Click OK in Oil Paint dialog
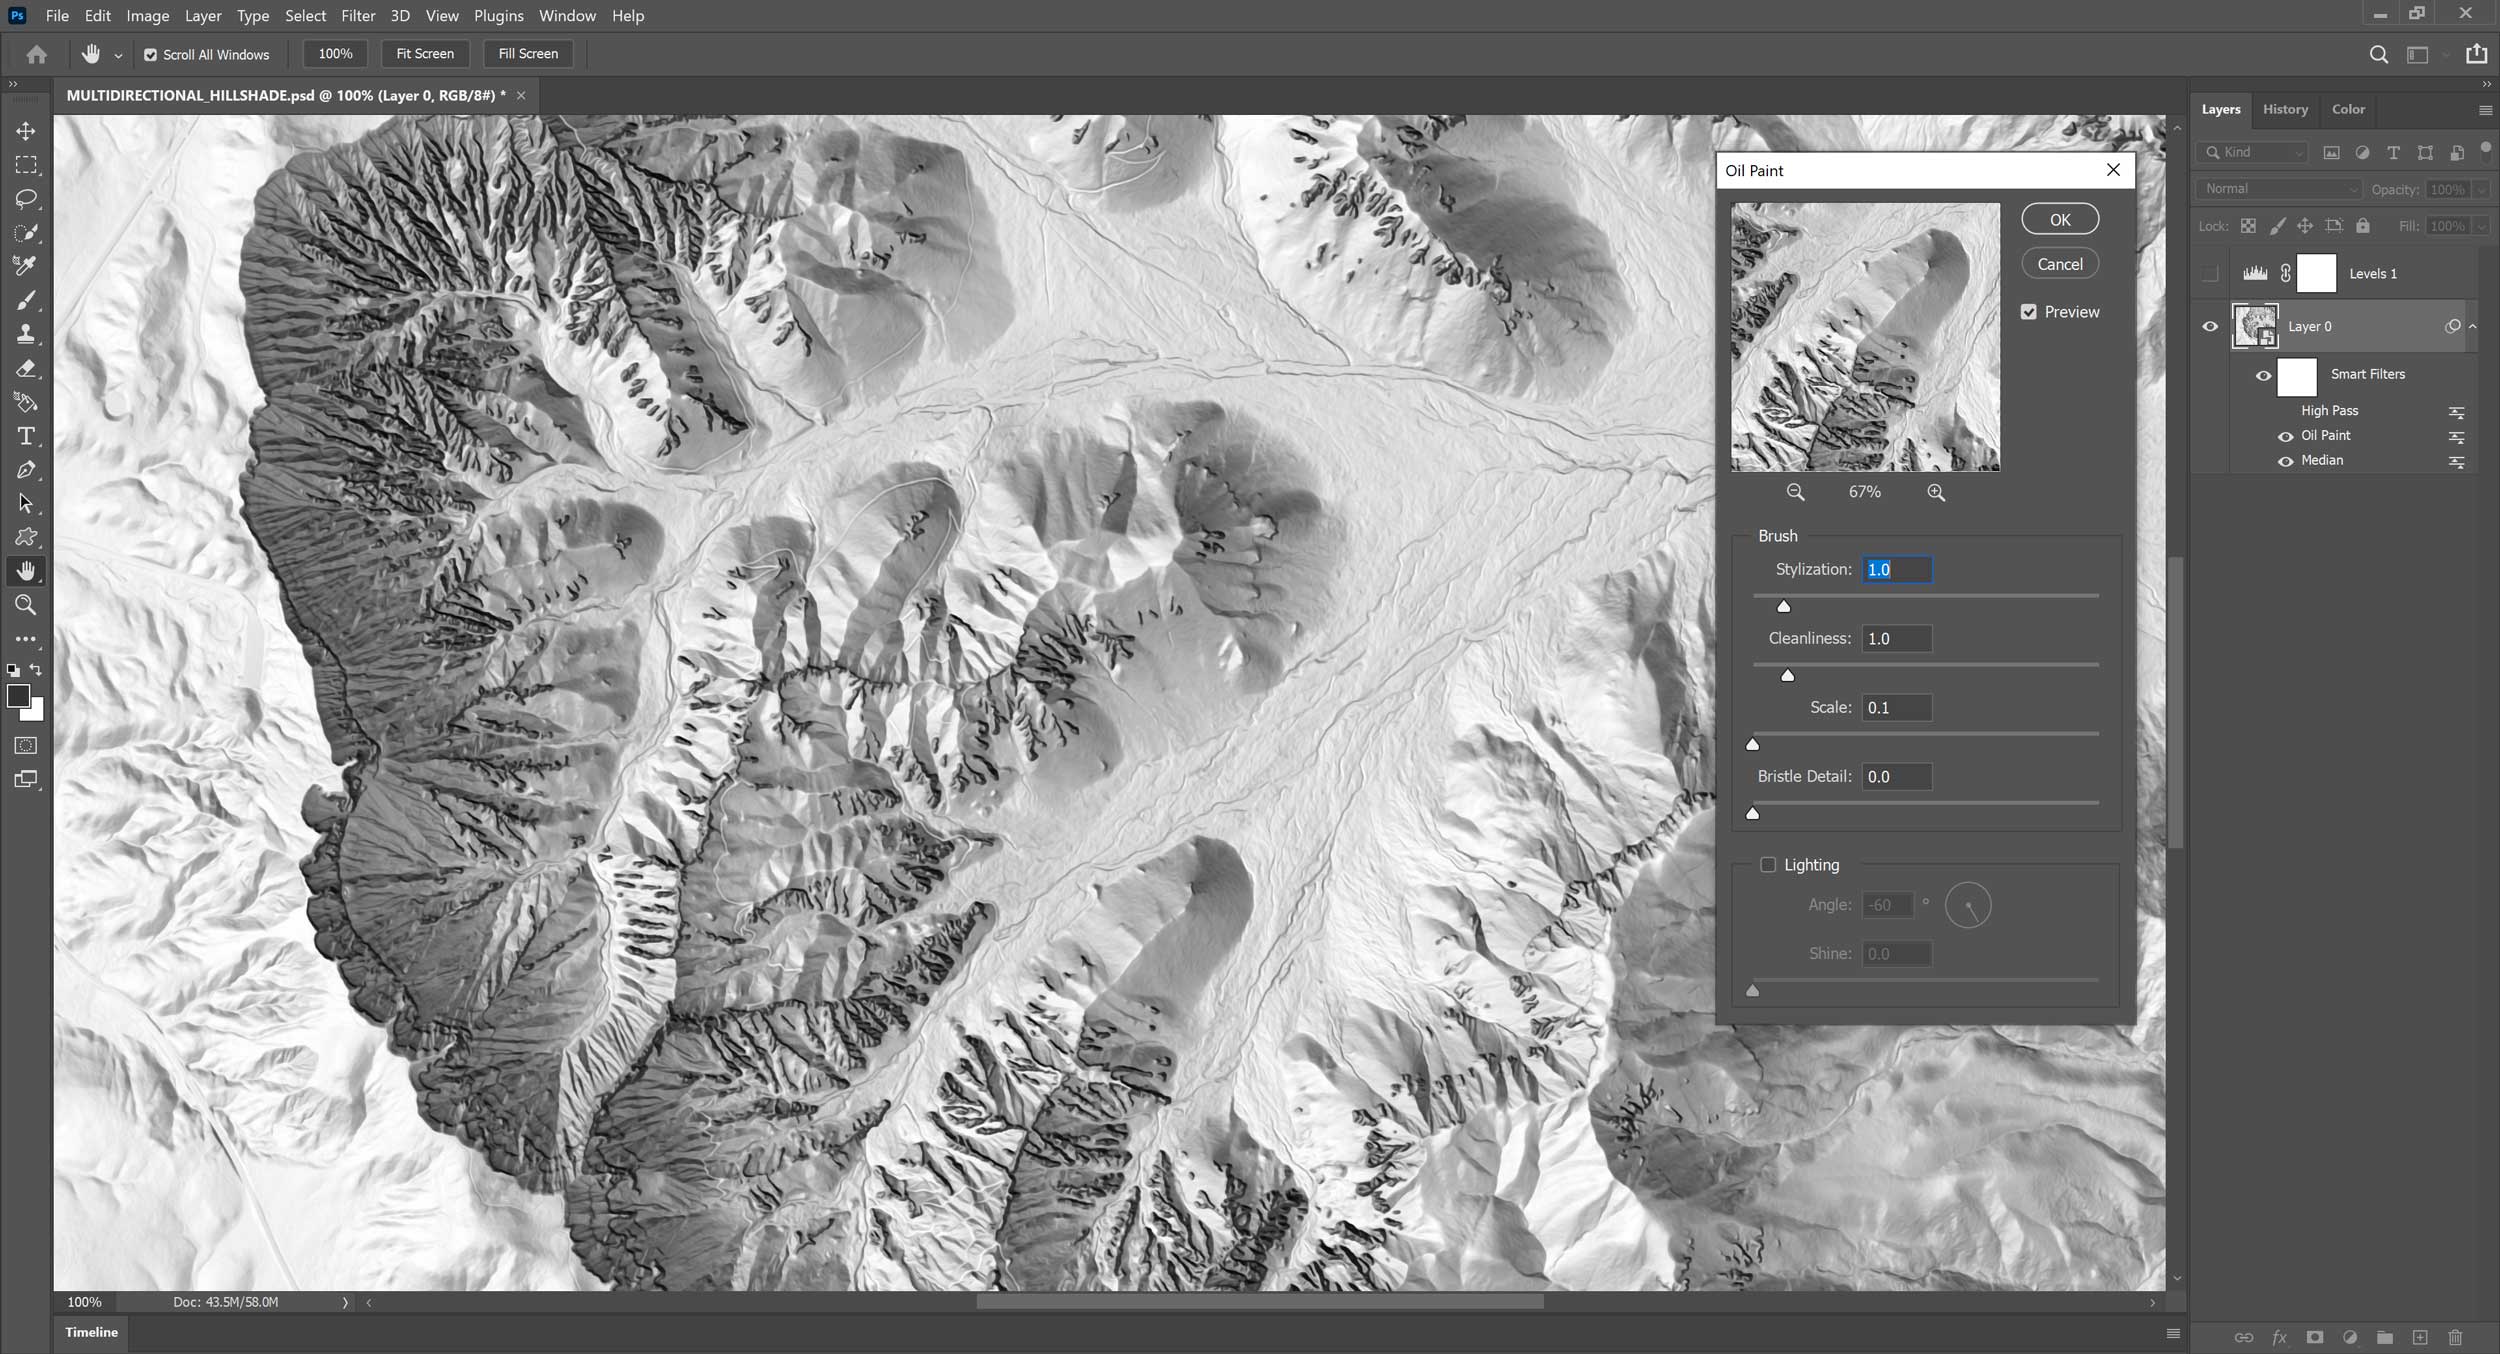2500x1354 pixels. click(2060, 220)
